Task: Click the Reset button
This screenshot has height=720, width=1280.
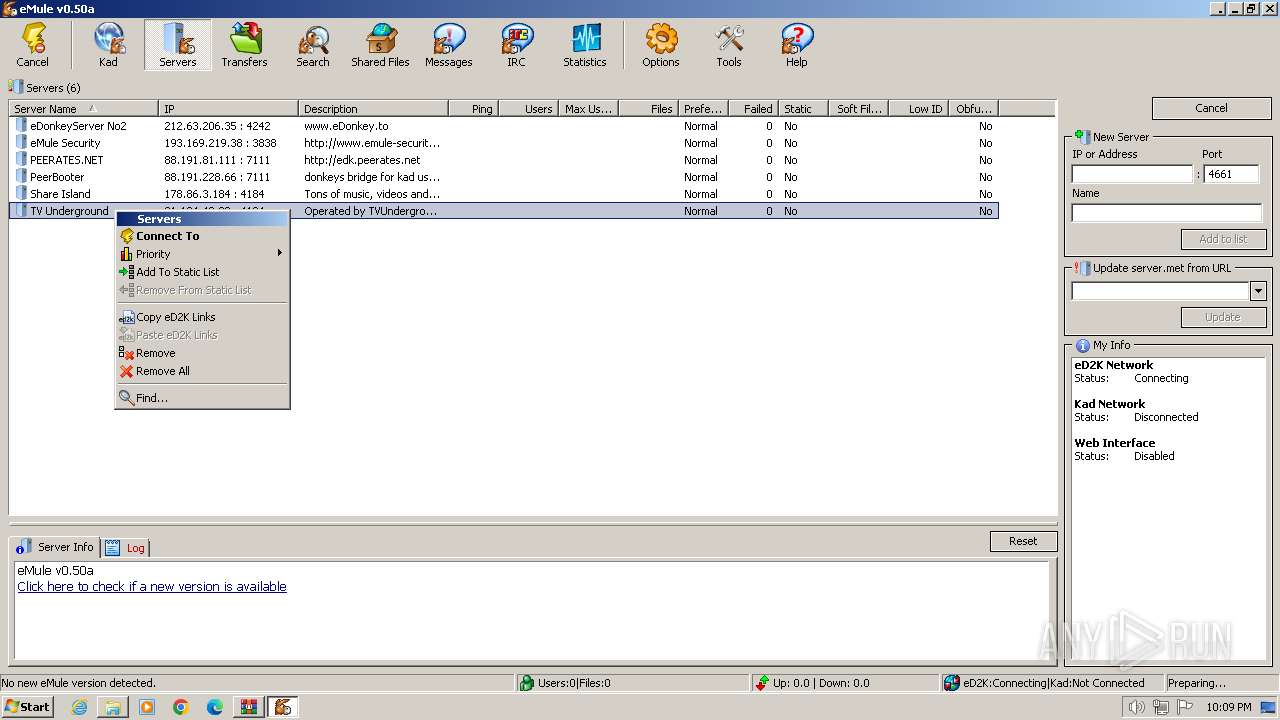Action: (x=1023, y=541)
